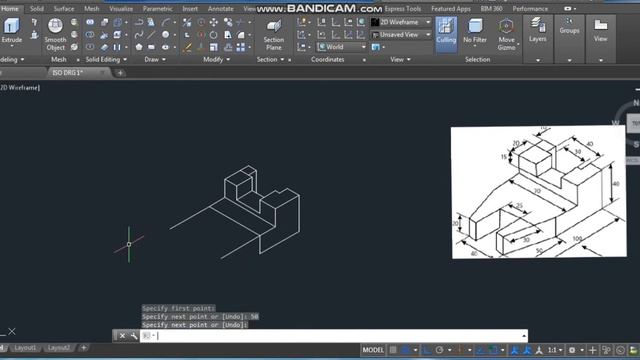Click the reference drawing image
The height and width of the screenshot is (360, 640).
pos(538,192)
